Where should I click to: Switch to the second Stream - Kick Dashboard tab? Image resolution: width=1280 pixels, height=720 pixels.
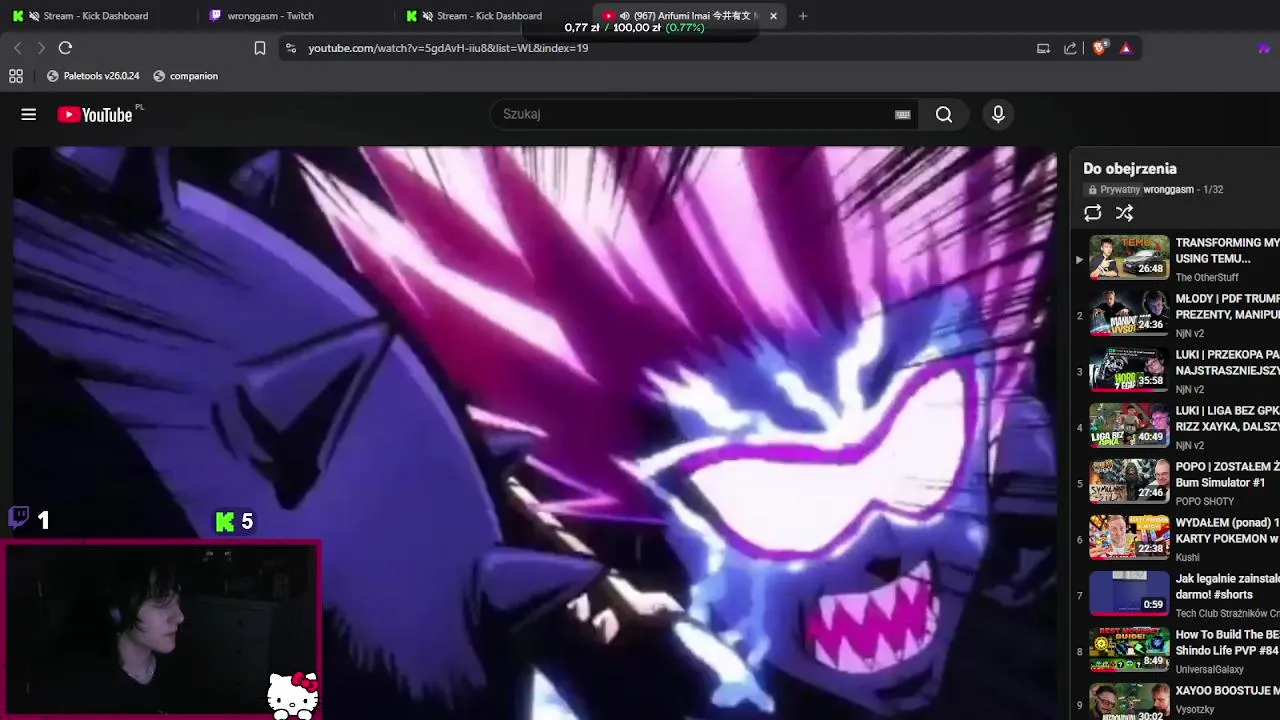[488, 16]
